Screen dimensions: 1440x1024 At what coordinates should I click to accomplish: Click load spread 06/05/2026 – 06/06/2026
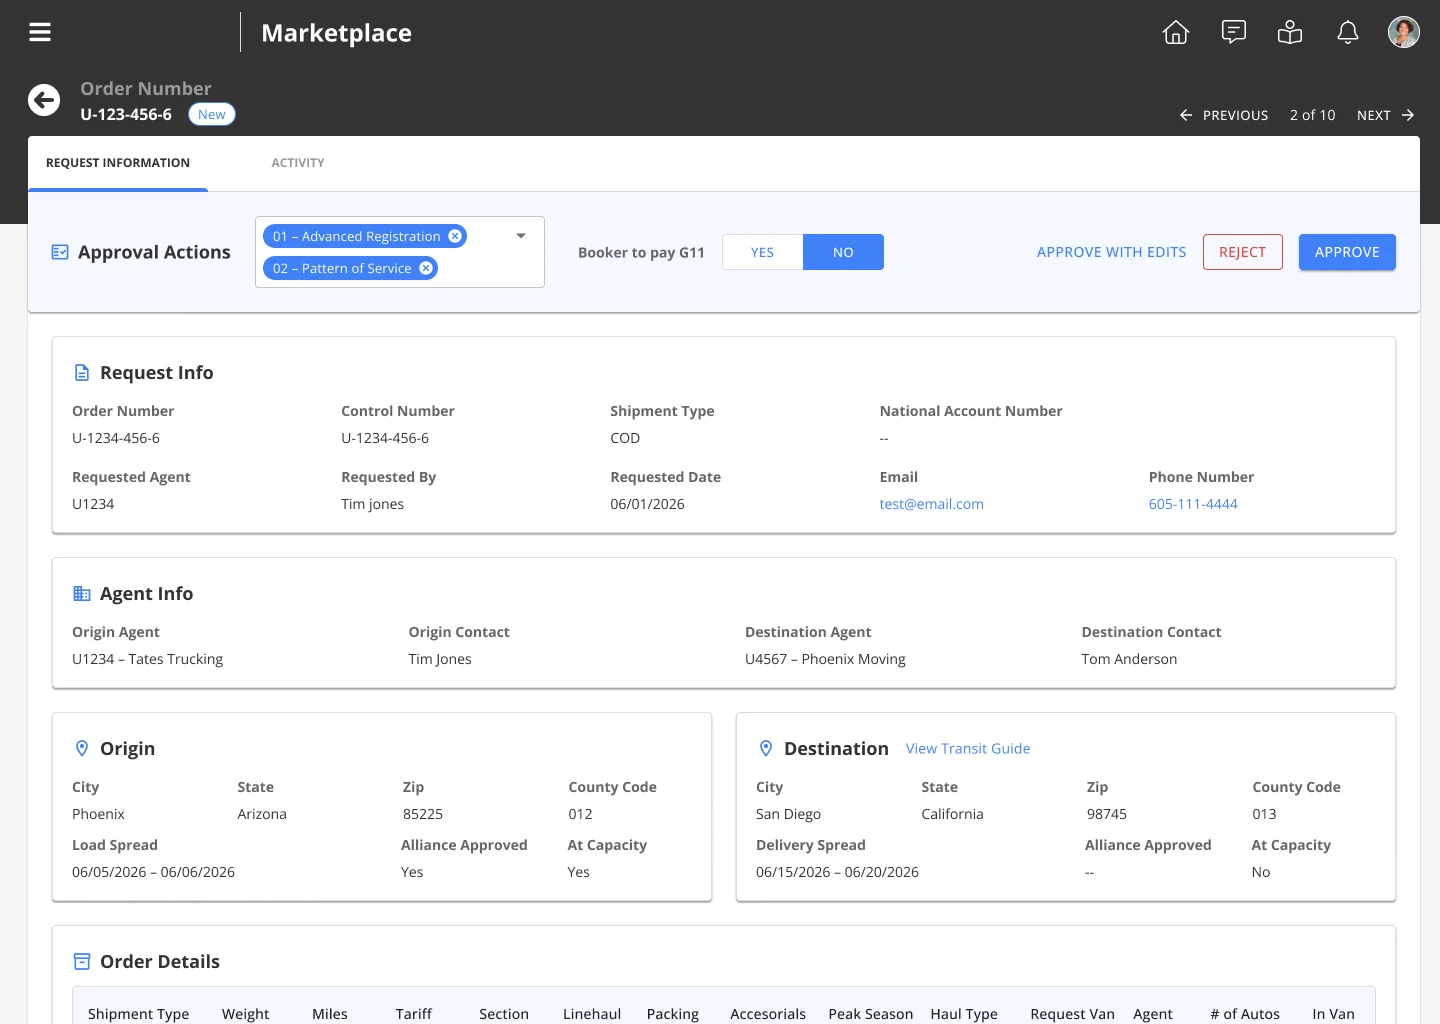[x=153, y=872]
